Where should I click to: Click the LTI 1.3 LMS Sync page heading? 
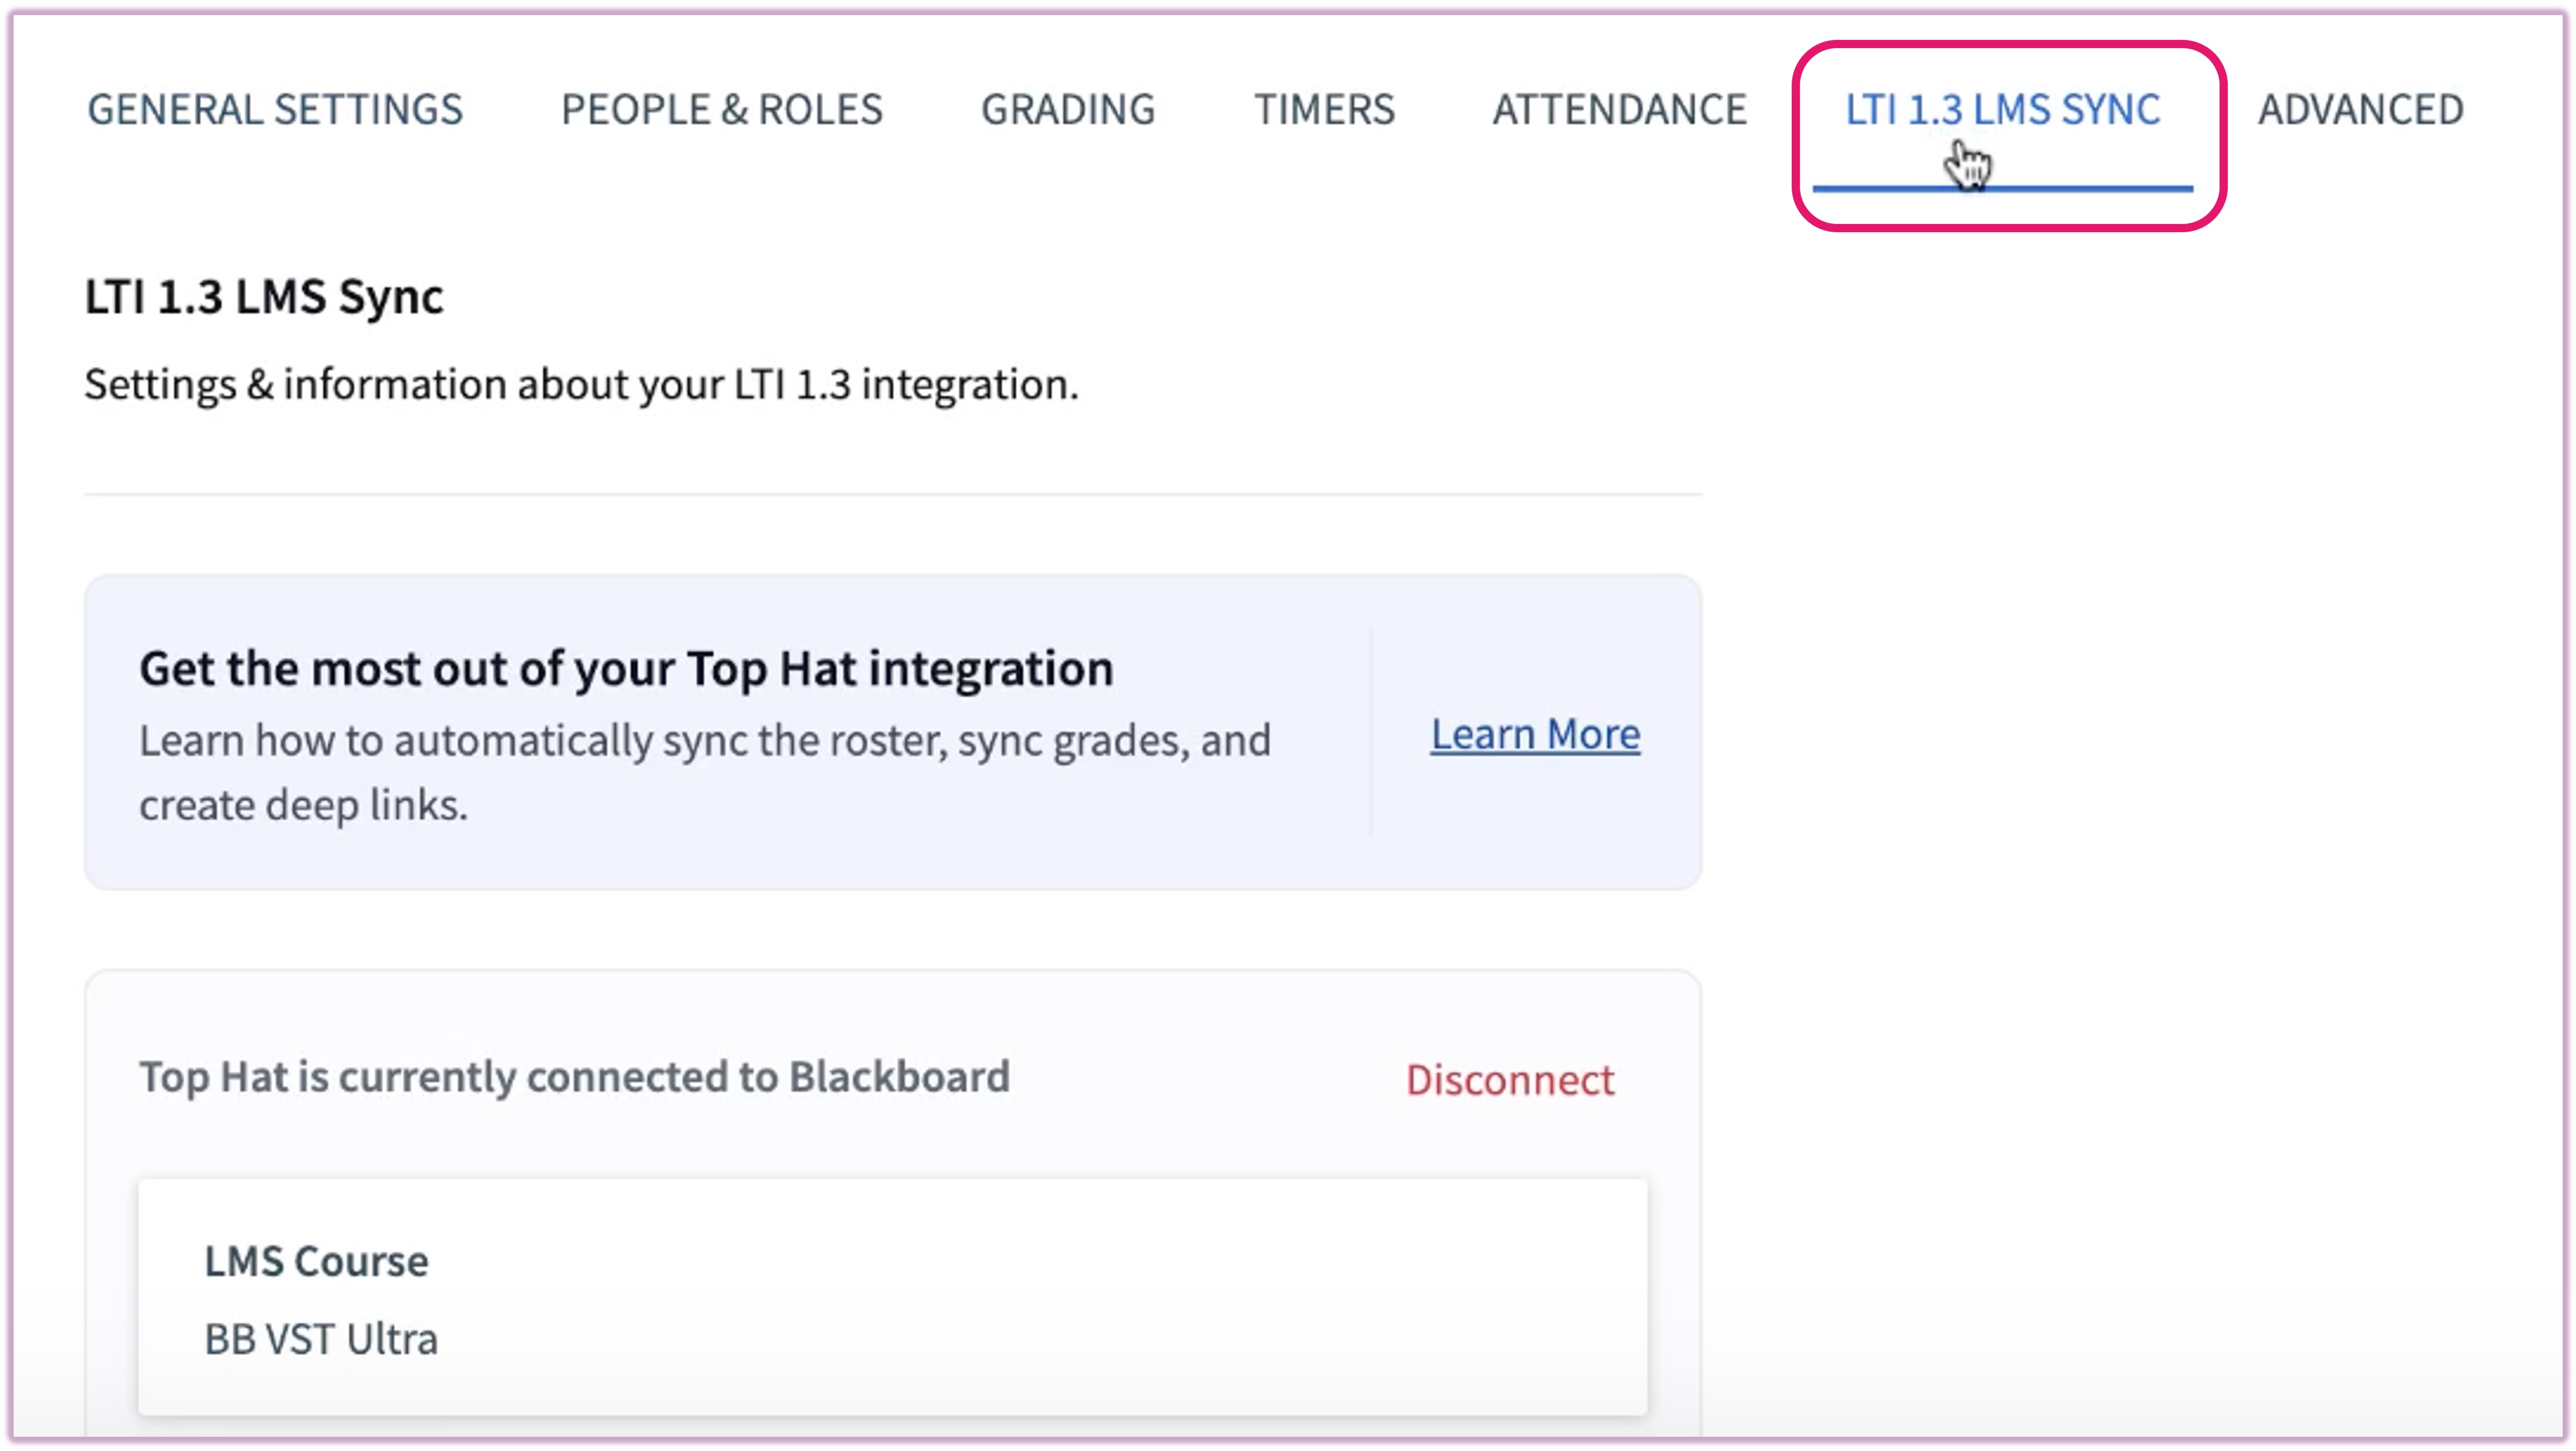[x=264, y=297]
